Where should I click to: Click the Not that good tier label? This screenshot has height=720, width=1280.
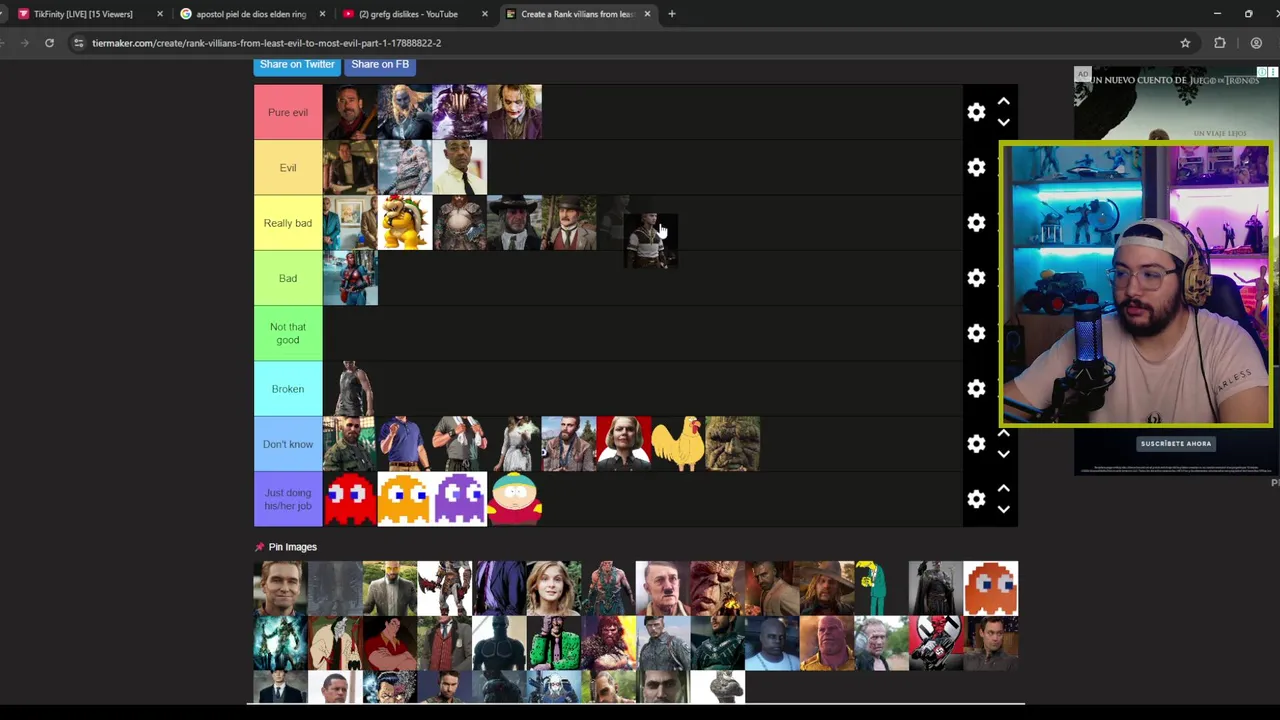tap(288, 333)
